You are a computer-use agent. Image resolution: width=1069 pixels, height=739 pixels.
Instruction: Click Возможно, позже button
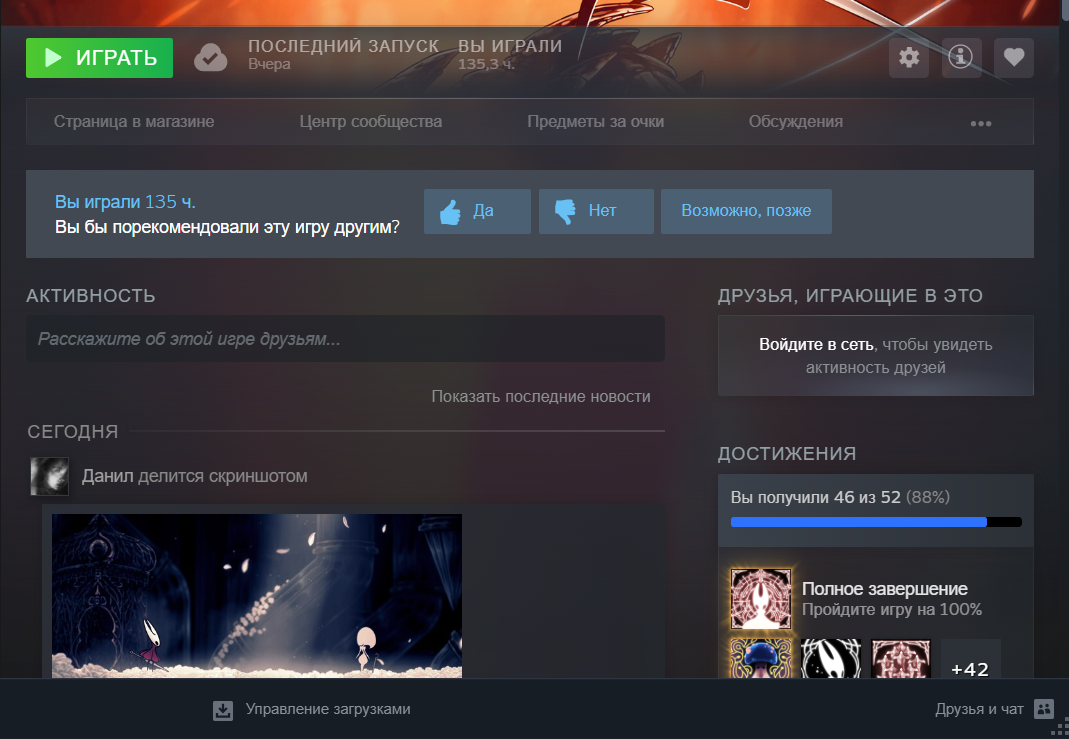[x=746, y=211]
